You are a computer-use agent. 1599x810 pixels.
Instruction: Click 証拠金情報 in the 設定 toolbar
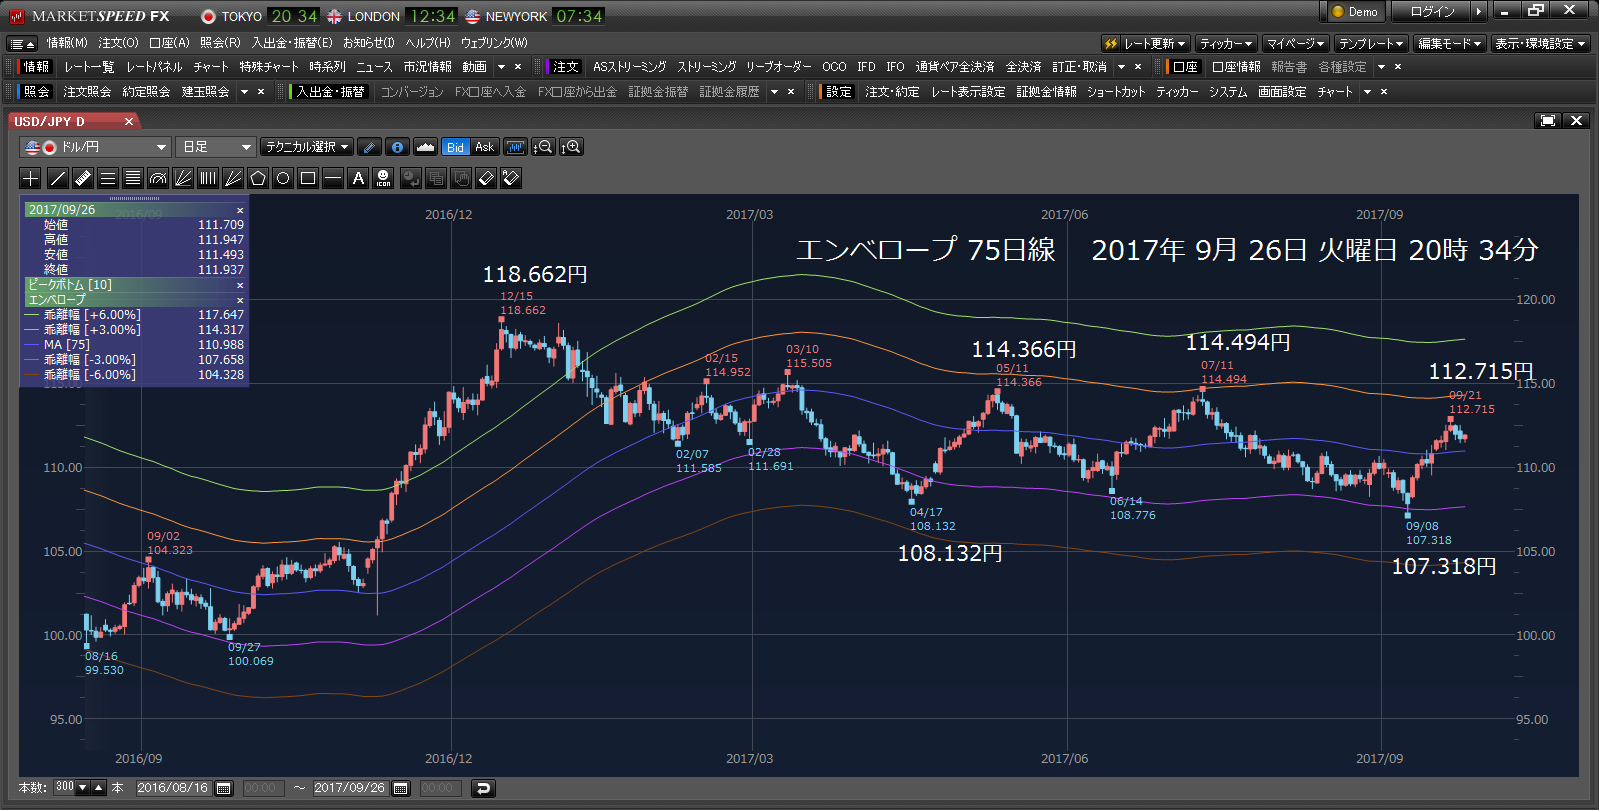pyautogui.click(x=1046, y=92)
